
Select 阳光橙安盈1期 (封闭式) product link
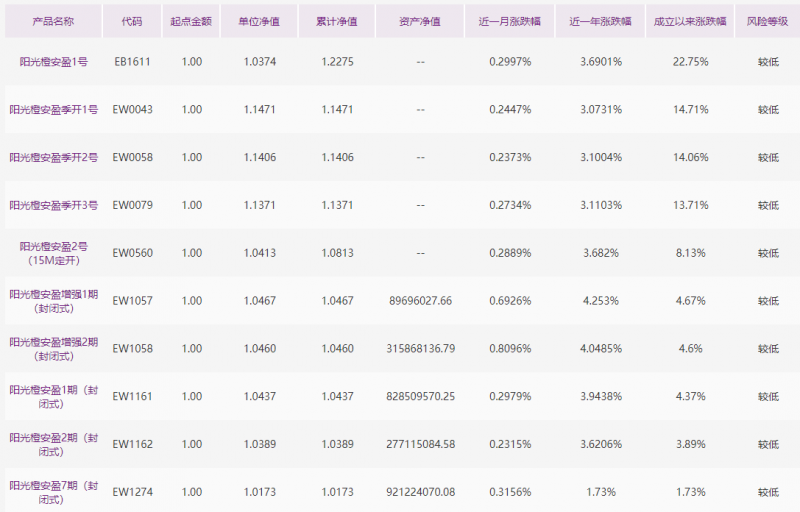click(x=54, y=396)
